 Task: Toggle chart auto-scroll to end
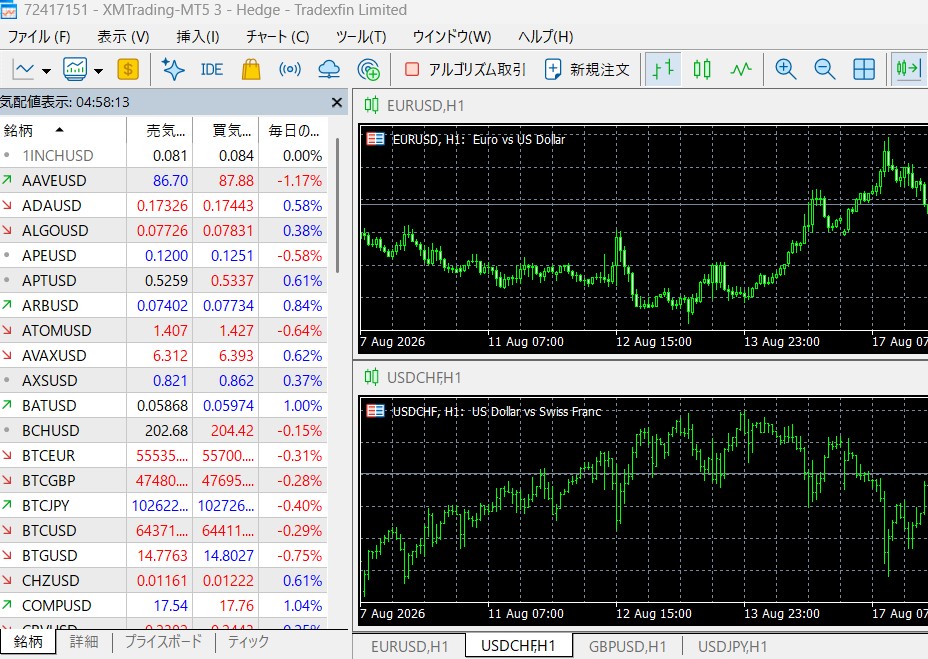[x=908, y=70]
